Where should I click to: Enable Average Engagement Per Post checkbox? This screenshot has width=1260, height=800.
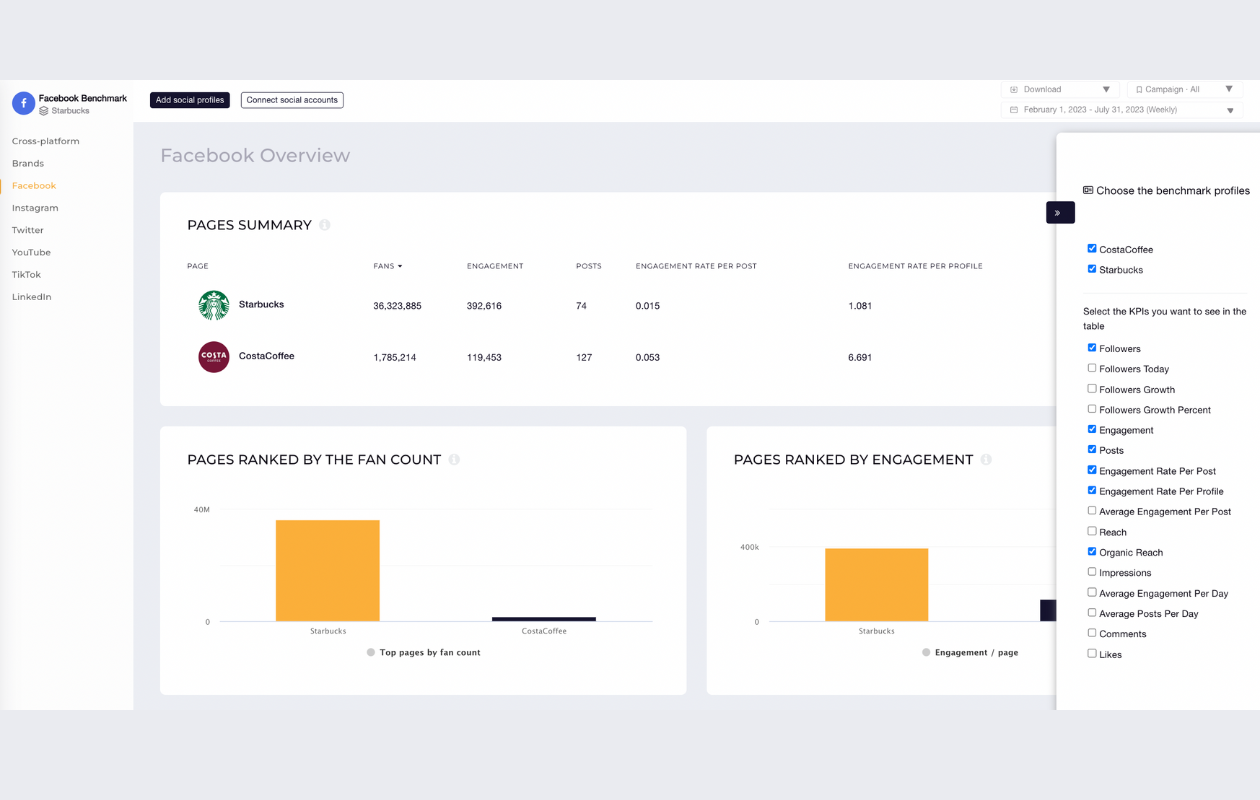1092,511
